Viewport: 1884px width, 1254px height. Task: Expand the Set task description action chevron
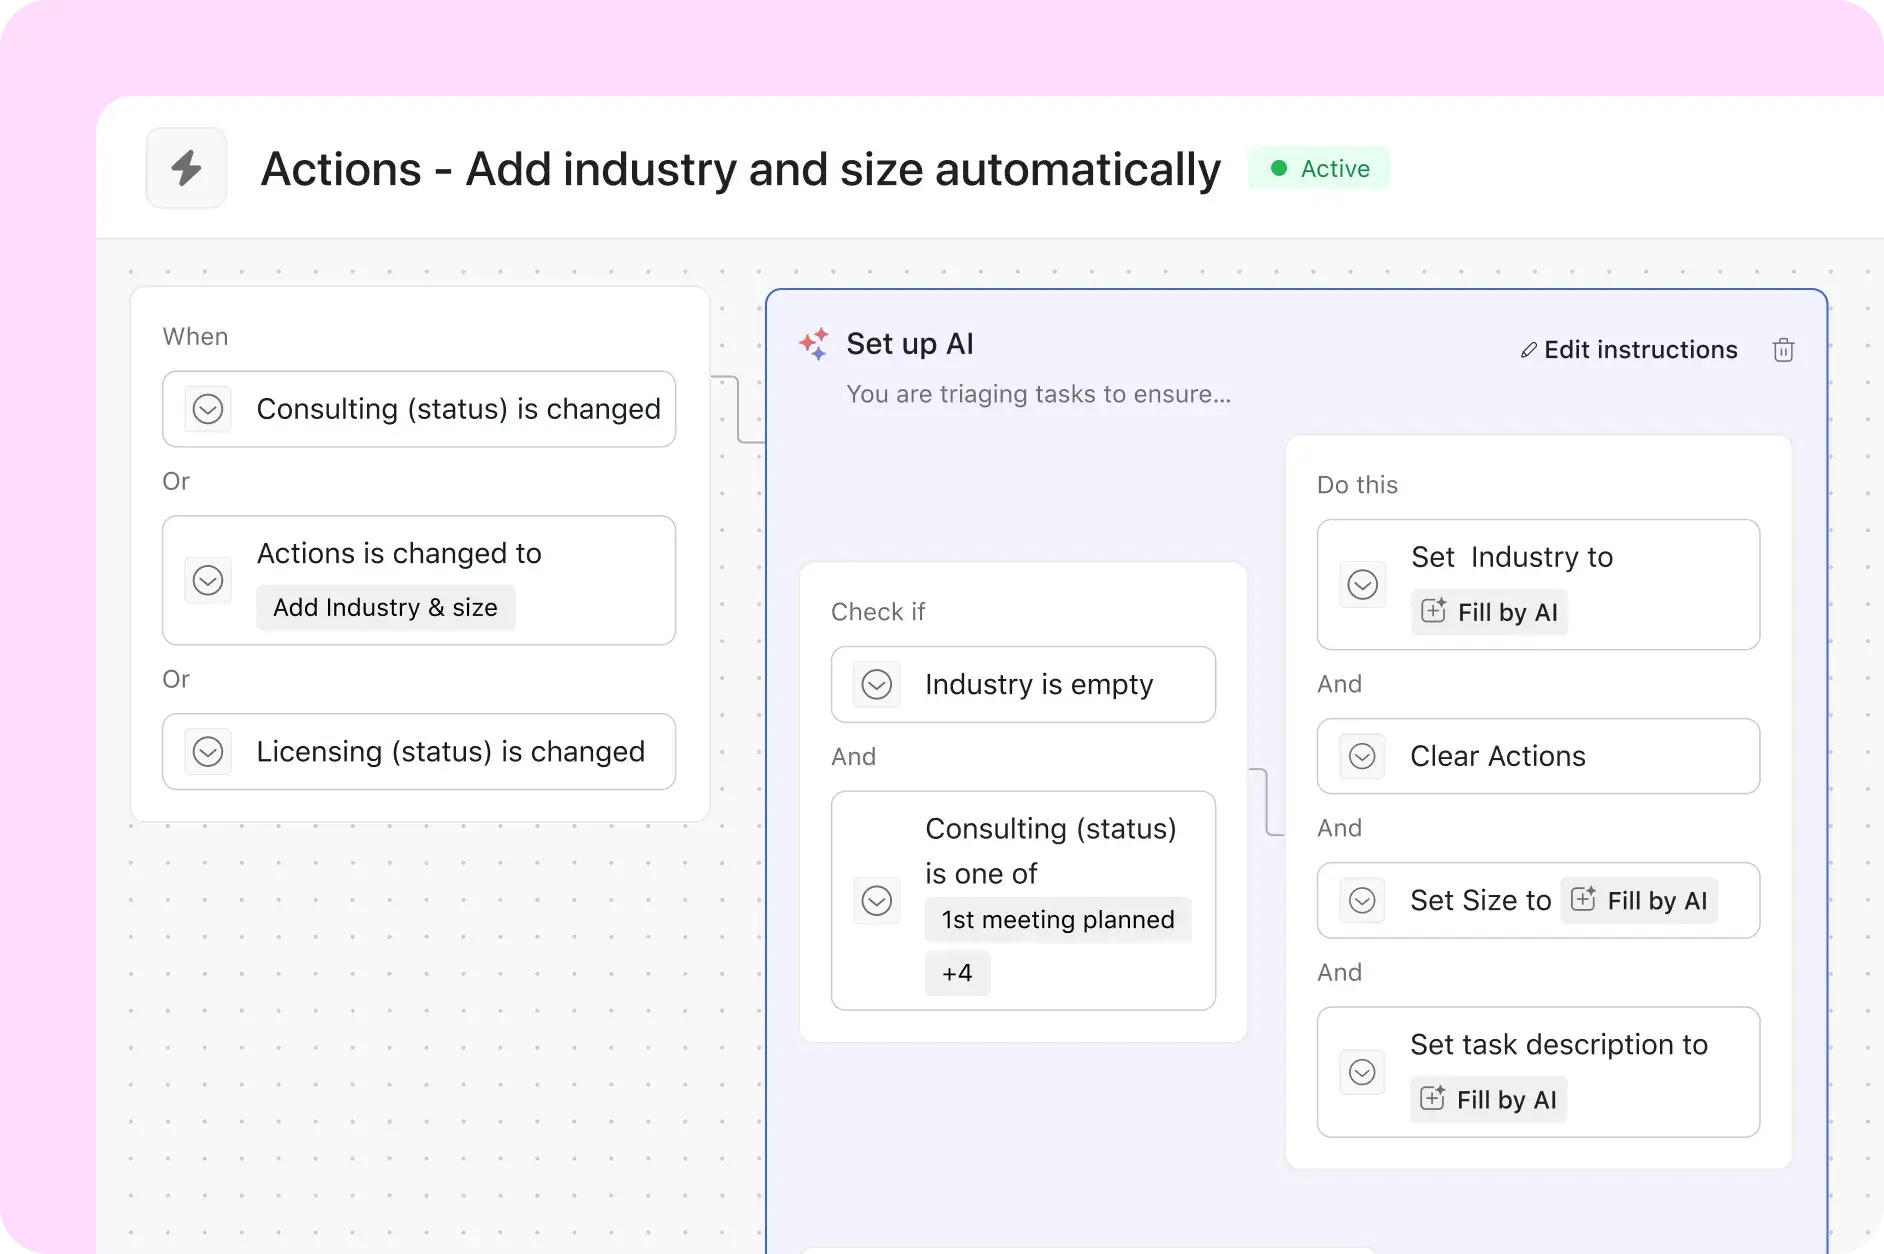[1362, 1072]
